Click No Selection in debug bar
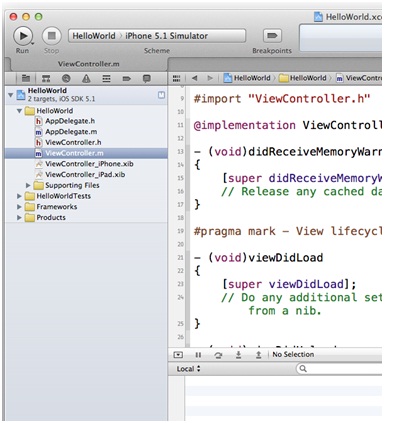Screen dimensions: 417x423 [293, 355]
